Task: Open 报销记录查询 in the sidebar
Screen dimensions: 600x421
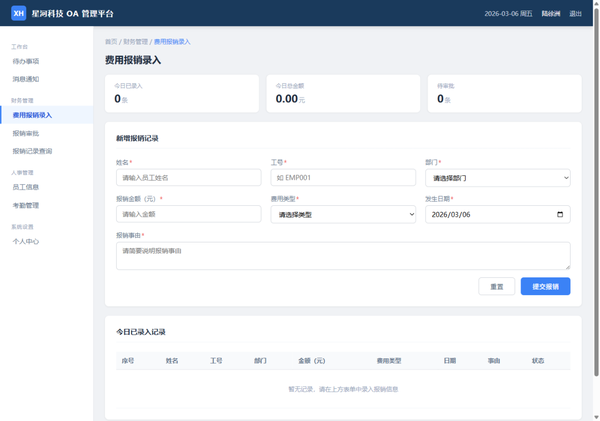Action: 32,151
